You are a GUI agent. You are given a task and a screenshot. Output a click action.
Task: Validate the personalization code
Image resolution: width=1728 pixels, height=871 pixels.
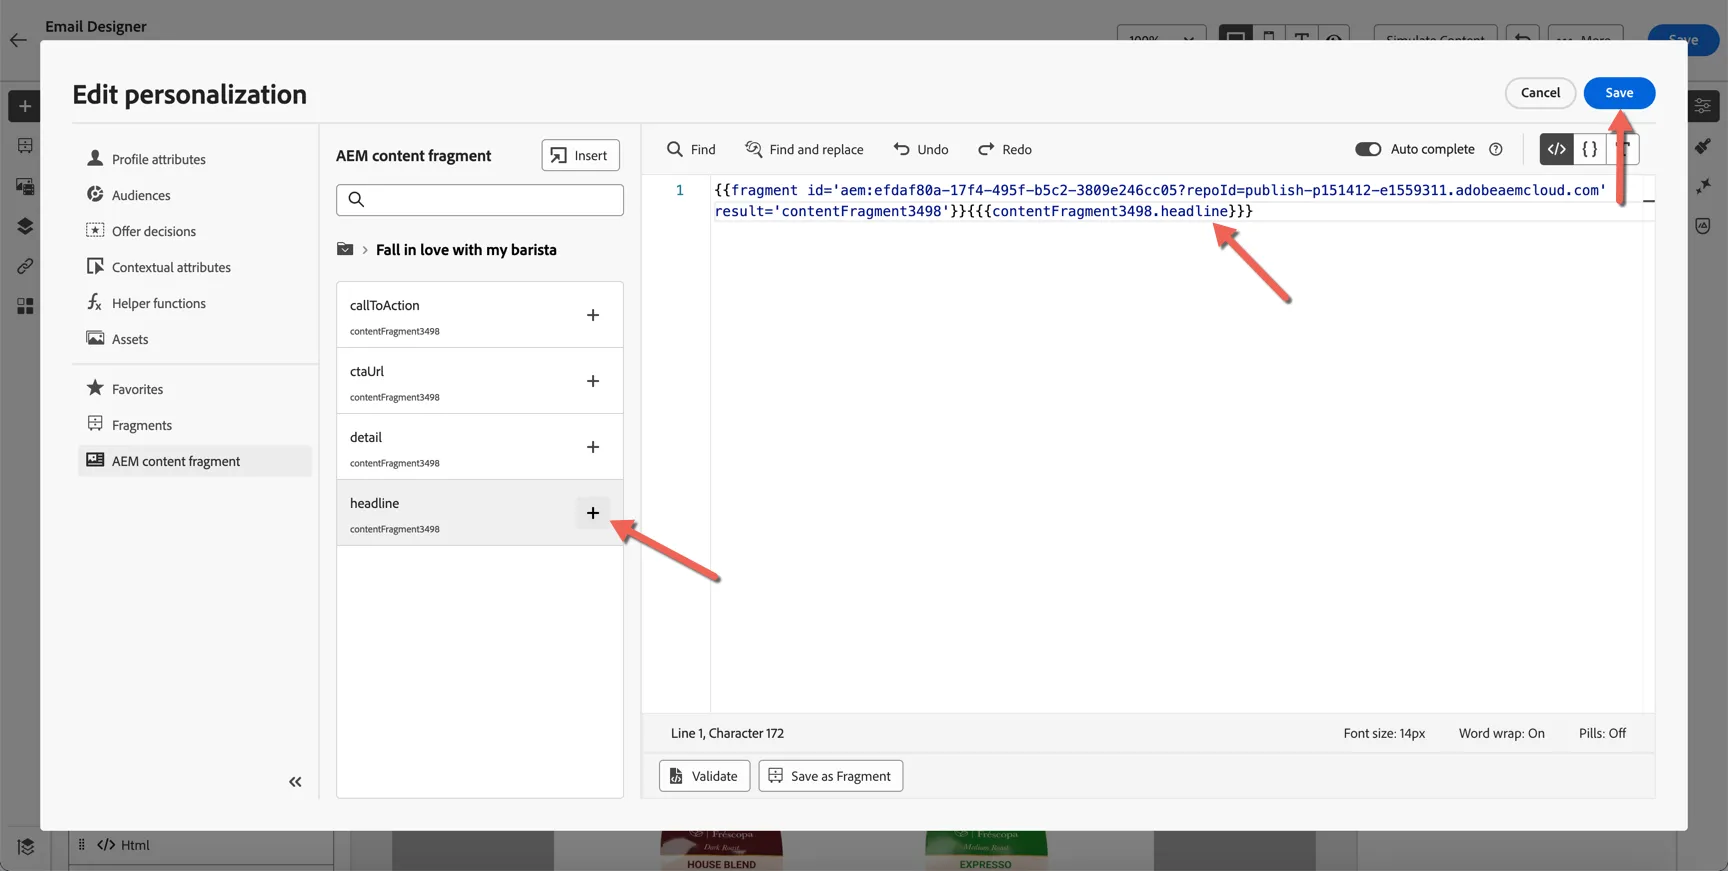(x=704, y=776)
